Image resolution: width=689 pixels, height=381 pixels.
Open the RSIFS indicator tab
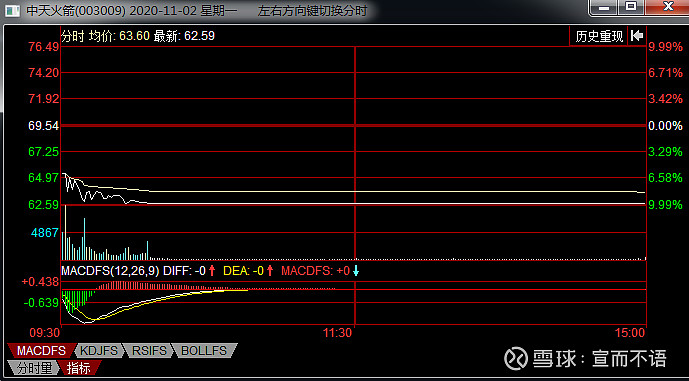click(x=149, y=351)
